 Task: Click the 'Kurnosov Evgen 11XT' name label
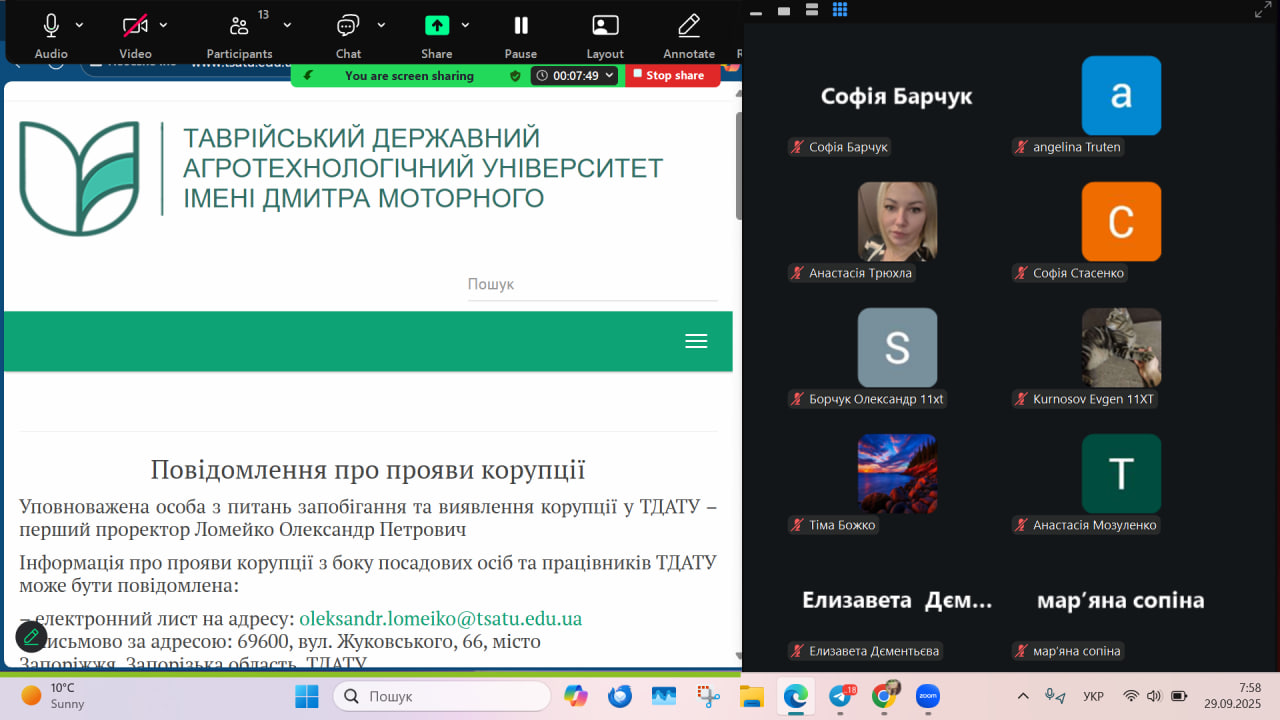(1093, 399)
